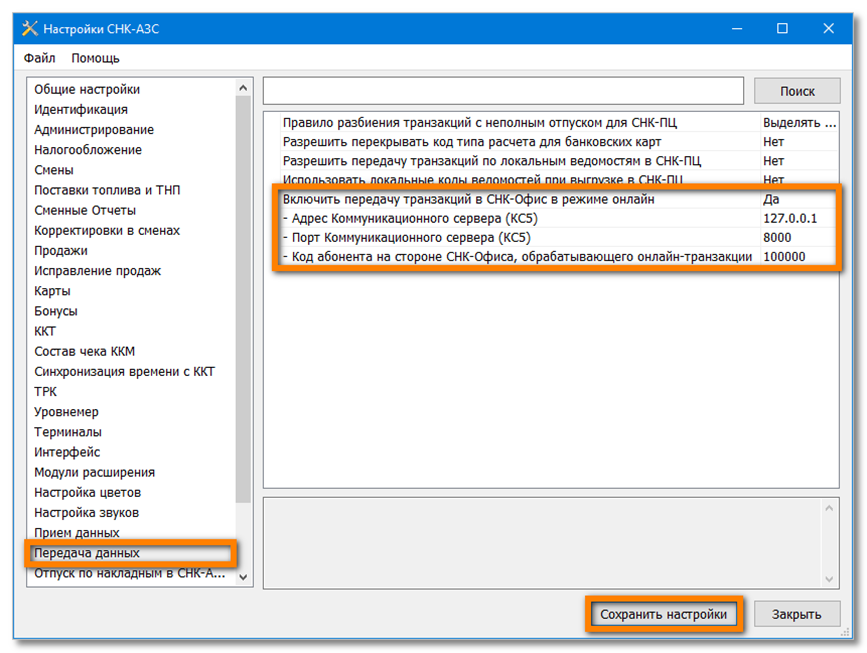
Task: Open the Выделять… value for transaction splitting rule
Action: 798,123
